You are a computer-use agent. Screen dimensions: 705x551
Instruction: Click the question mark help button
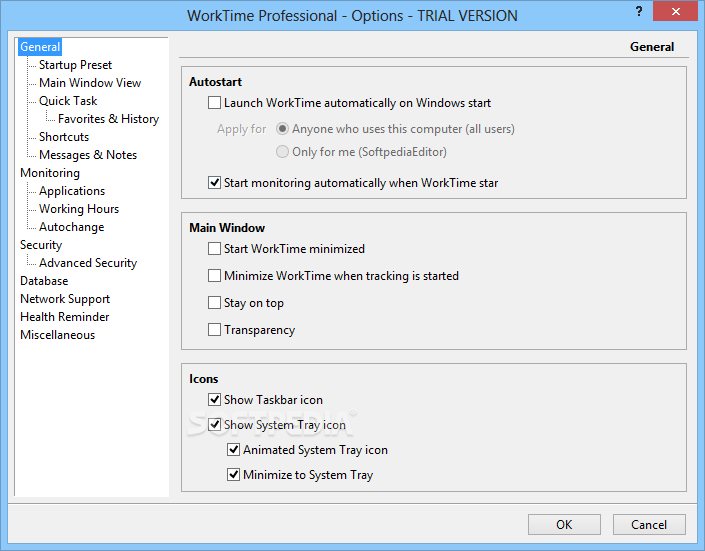639,11
